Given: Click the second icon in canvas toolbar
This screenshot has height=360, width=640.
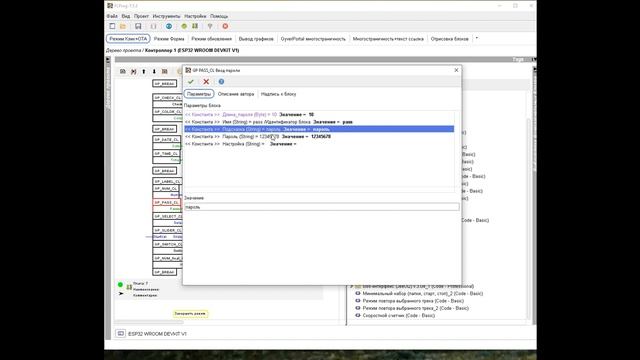Looking at the screenshot, I should pyautogui.click(x=133, y=71).
